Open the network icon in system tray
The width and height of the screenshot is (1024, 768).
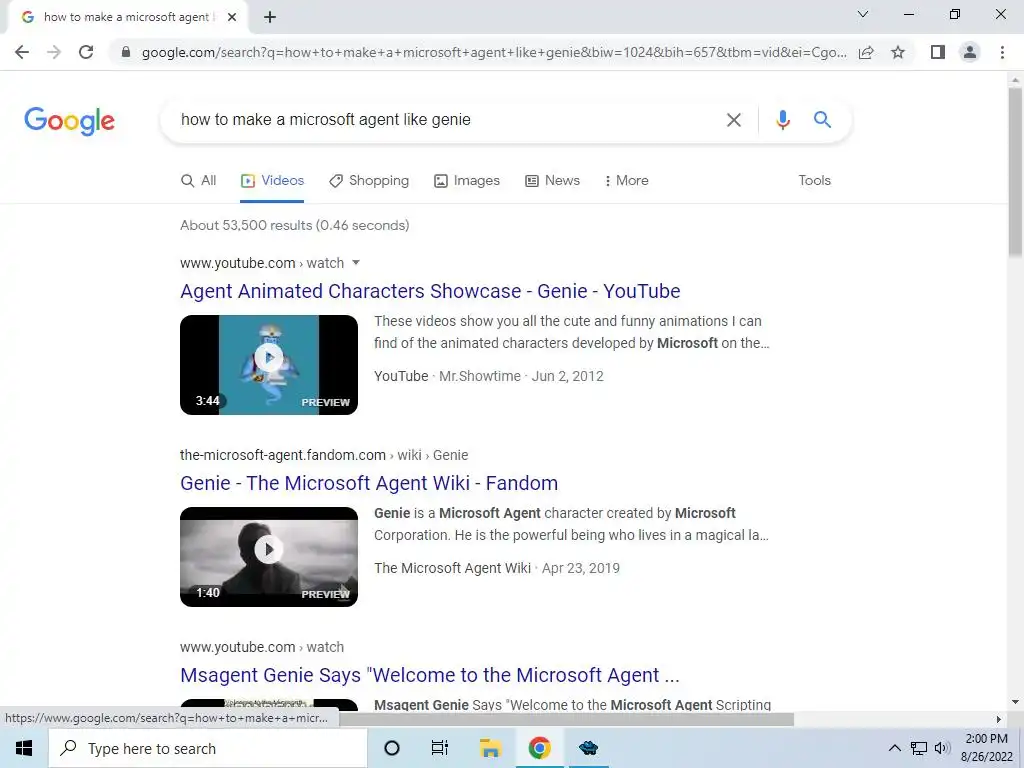pos(920,748)
